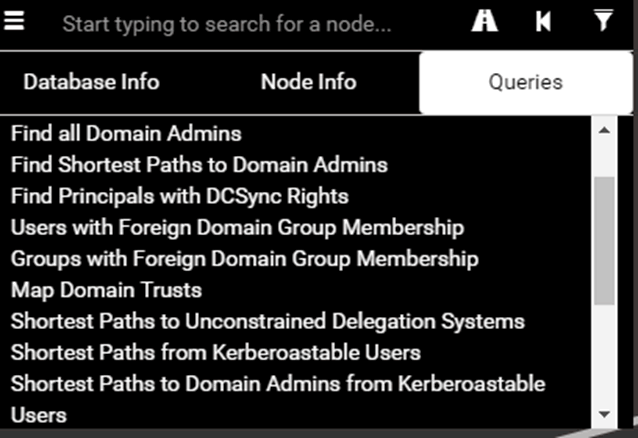
Task: Click the scrollbar up arrow
Action: [604, 131]
